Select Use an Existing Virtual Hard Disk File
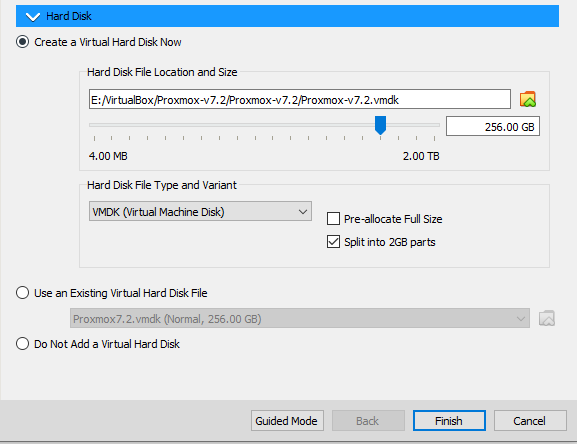The image size is (577, 444). pyautogui.click(x=22, y=293)
